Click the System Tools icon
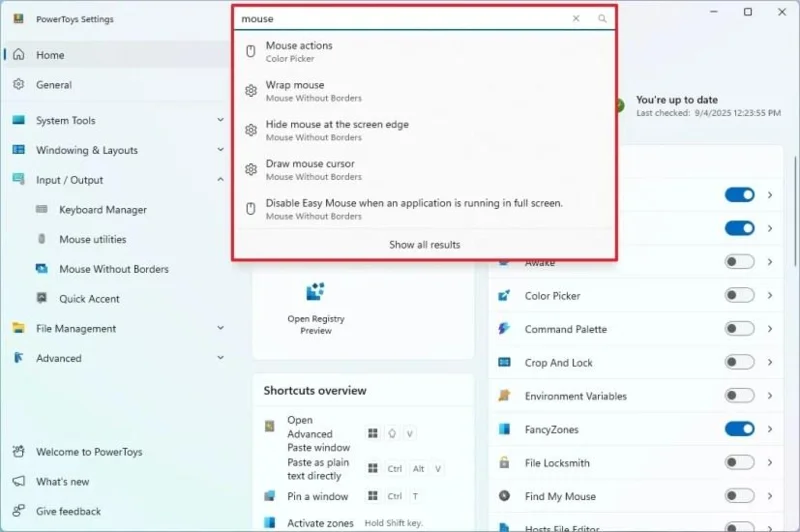This screenshot has width=800, height=532. click(19, 120)
